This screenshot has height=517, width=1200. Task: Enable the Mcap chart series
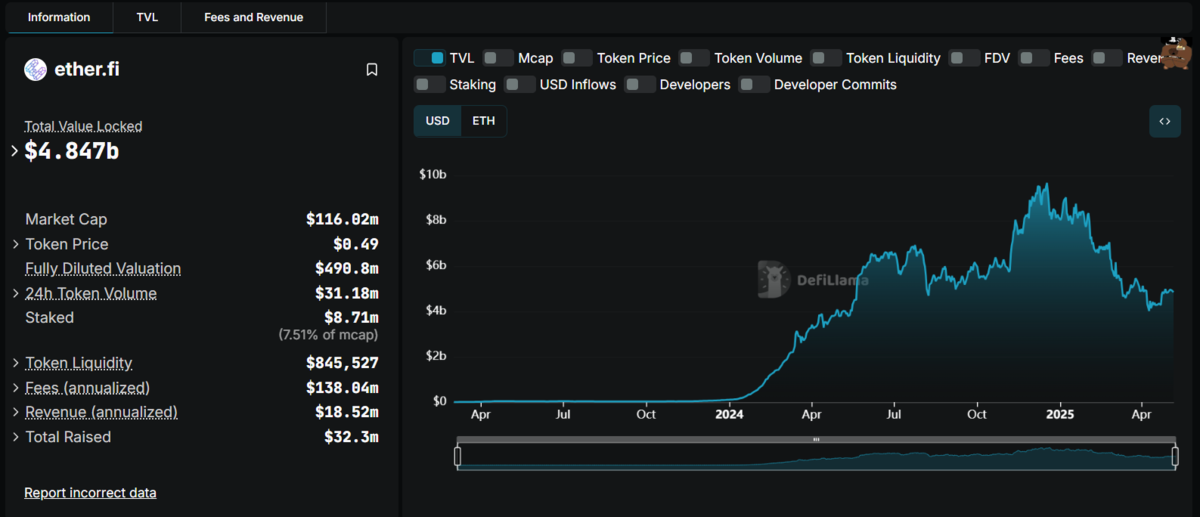[x=498, y=58]
